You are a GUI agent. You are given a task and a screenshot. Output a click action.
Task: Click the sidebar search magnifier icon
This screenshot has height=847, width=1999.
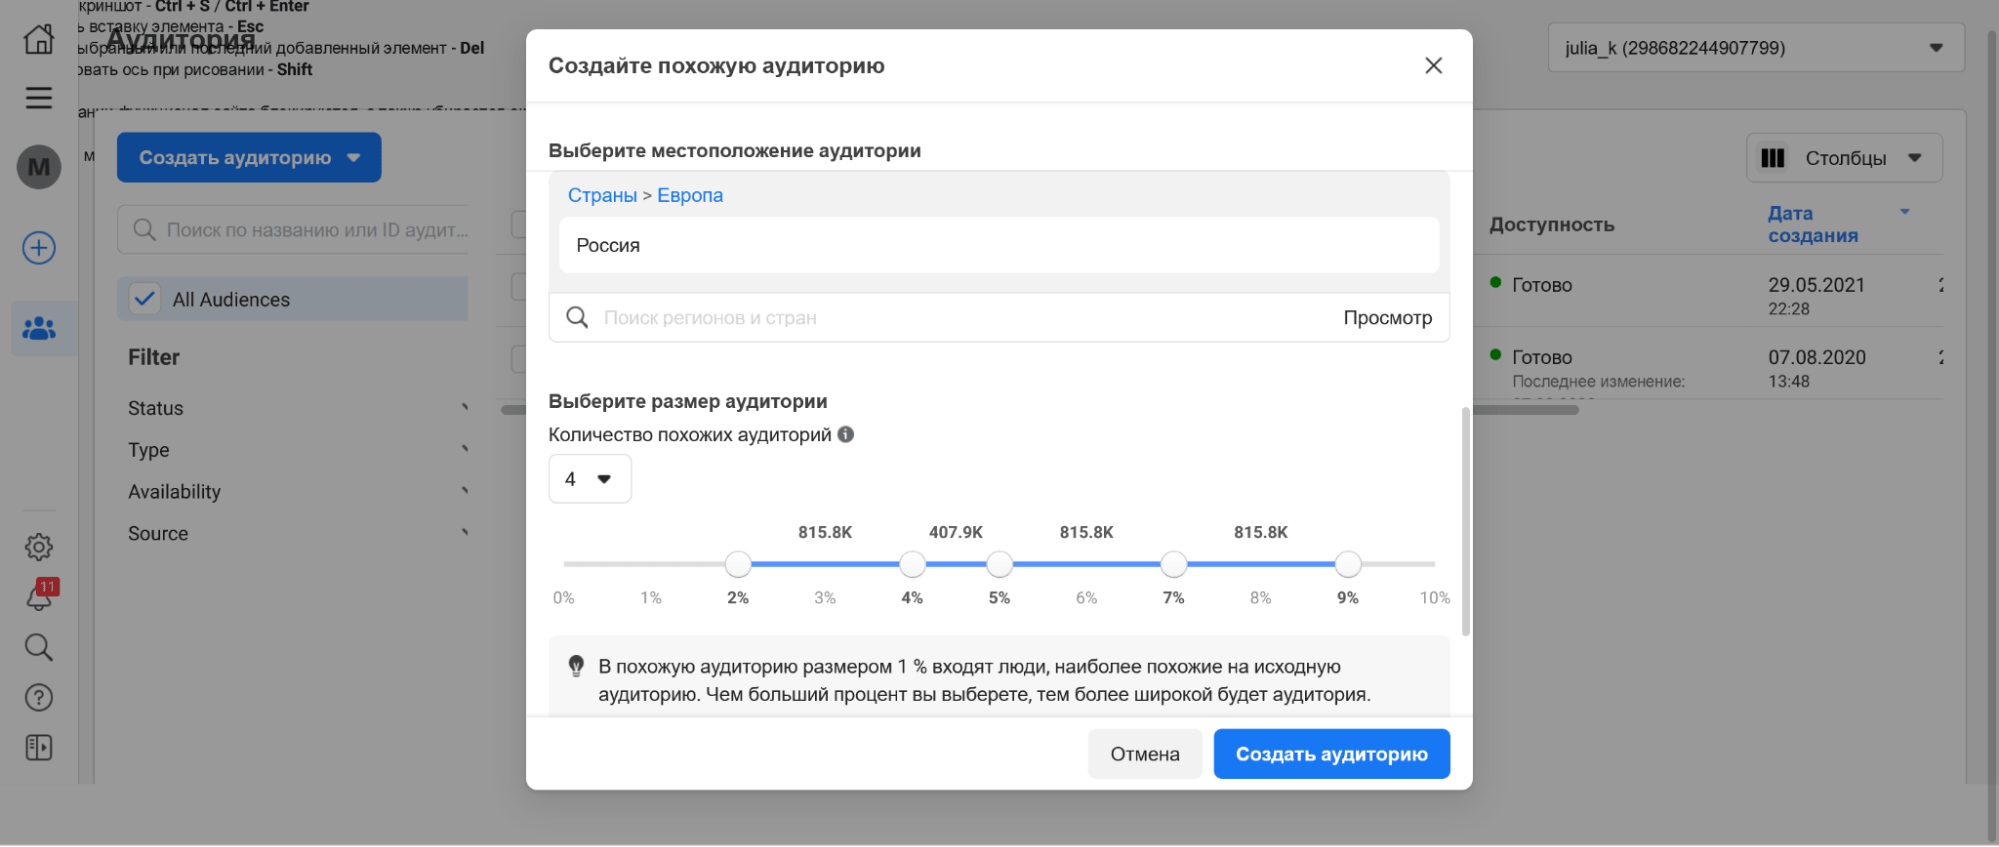(39, 647)
